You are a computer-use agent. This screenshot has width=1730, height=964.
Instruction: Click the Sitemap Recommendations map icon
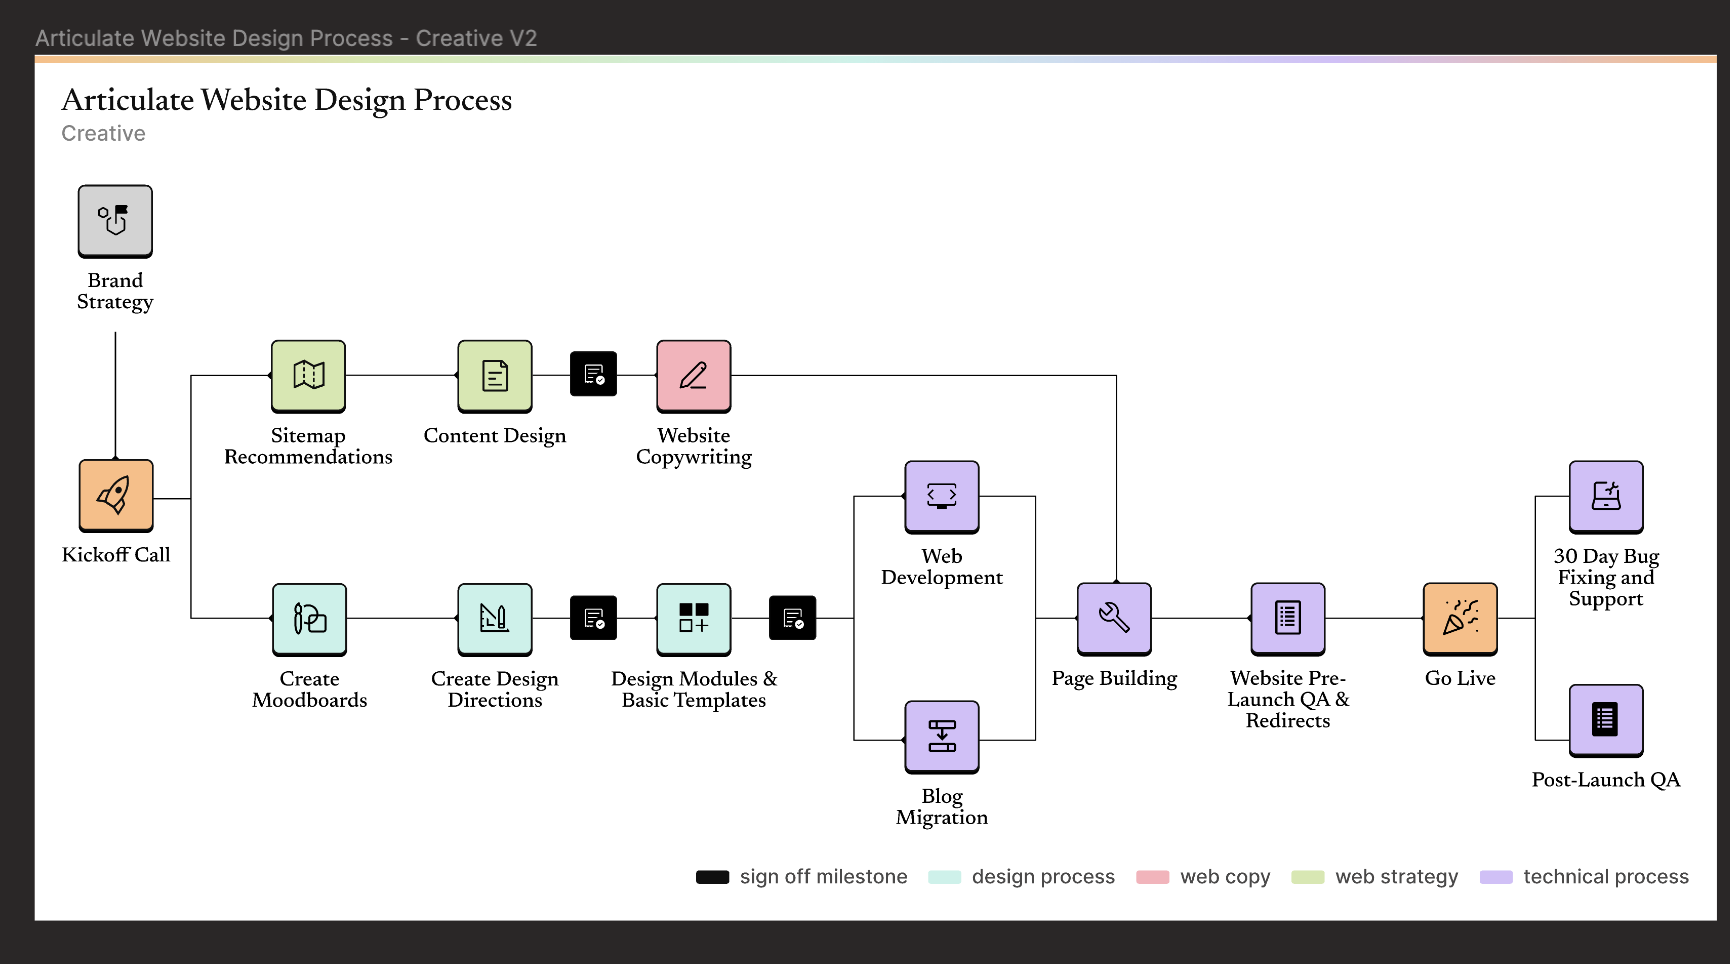click(308, 376)
